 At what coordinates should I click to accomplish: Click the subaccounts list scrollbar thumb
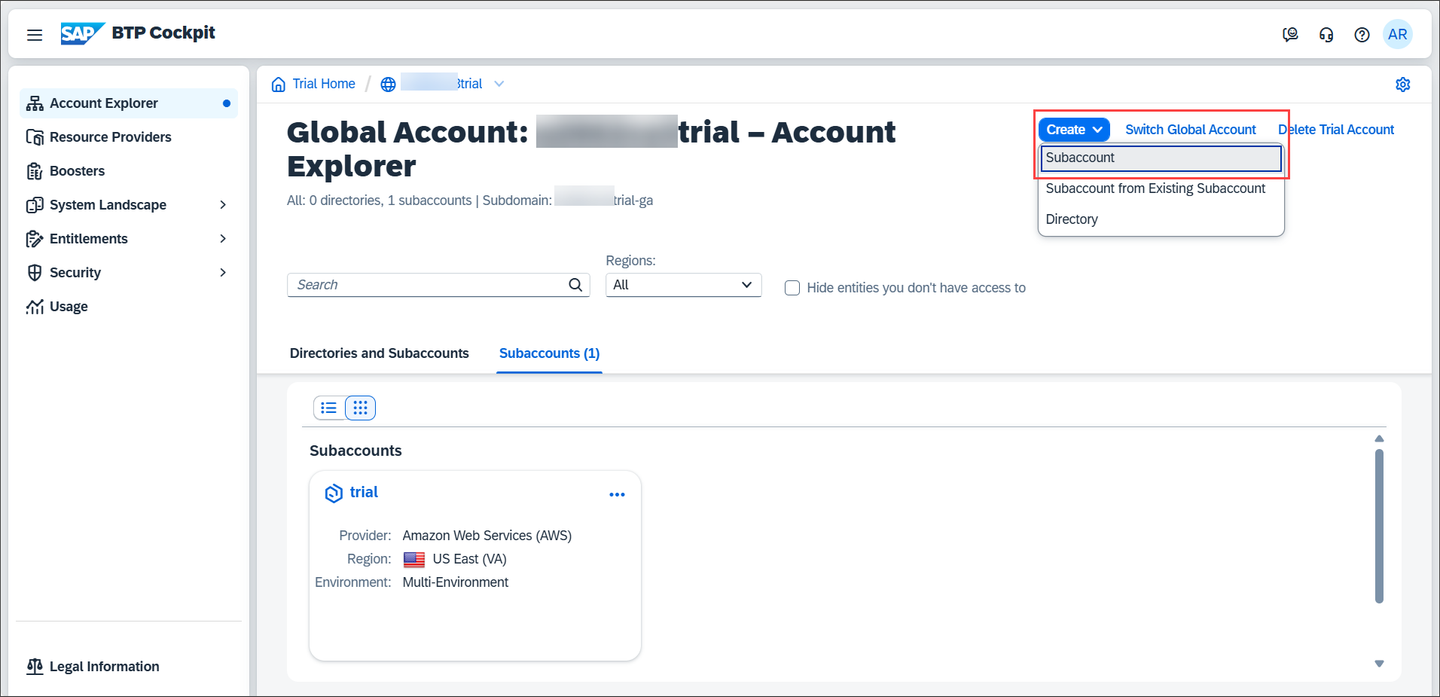(1379, 526)
